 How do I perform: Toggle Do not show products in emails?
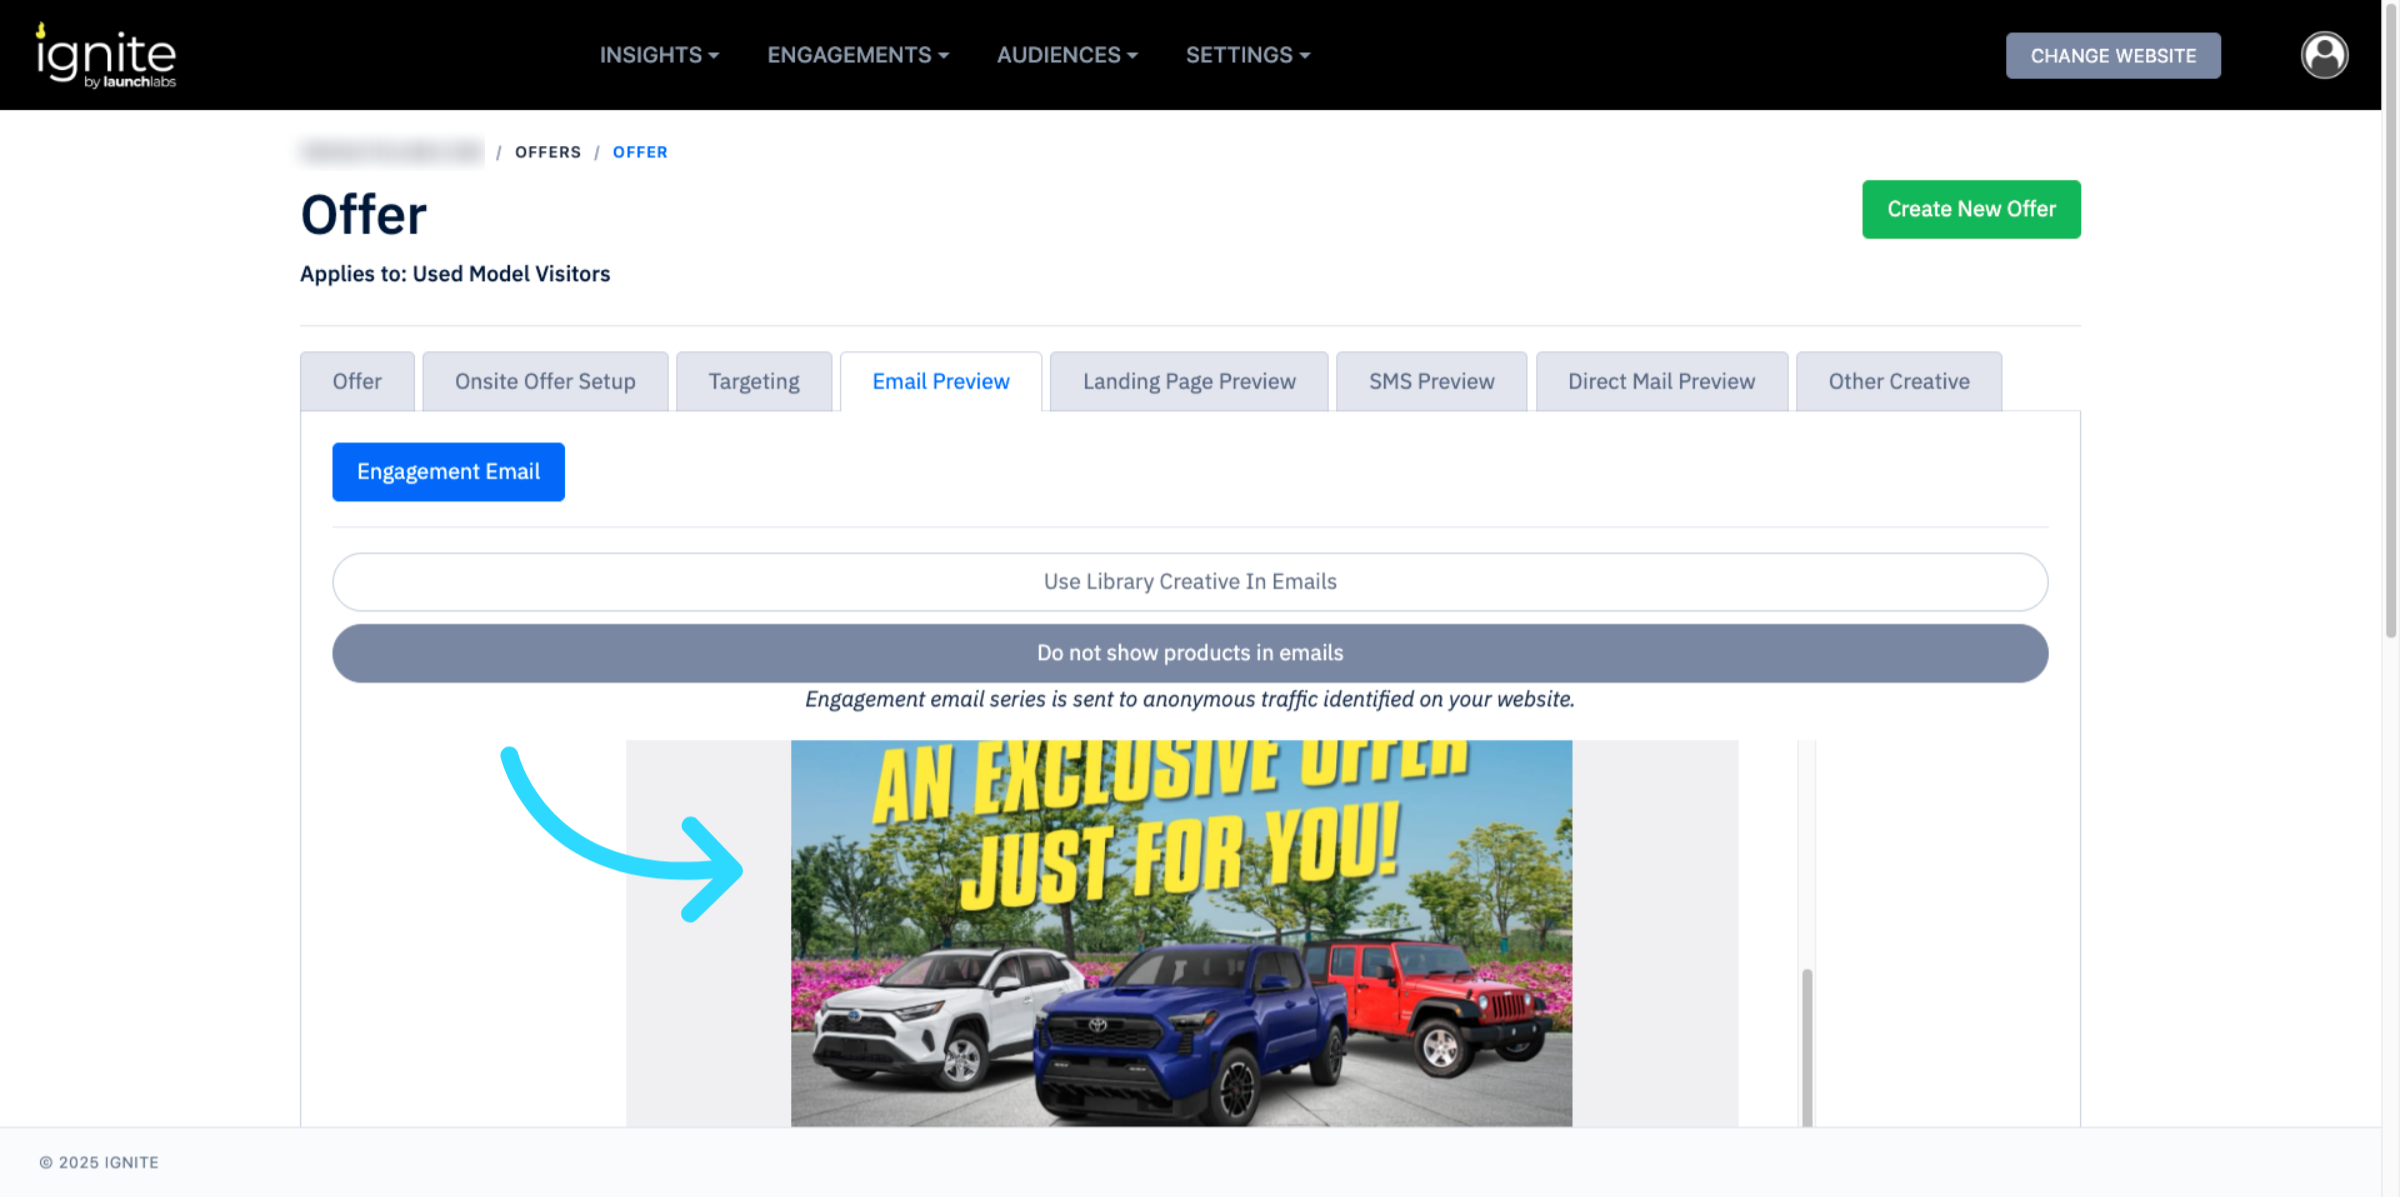pos(1189,653)
